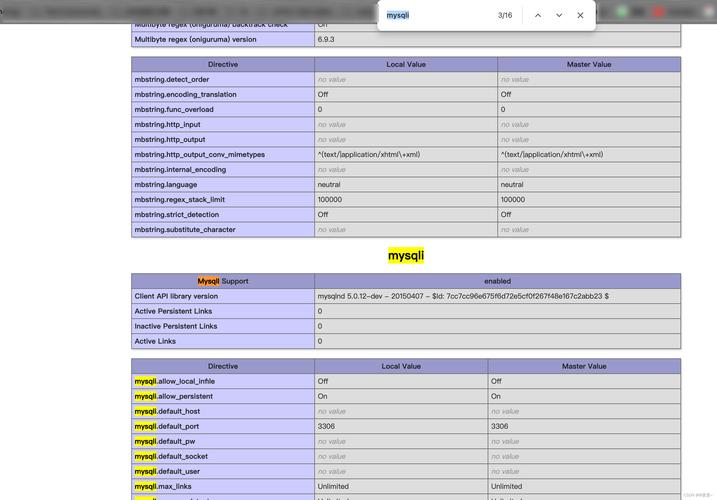This screenshot has height=500, width=717.
Task: Select the Client API library version label
Action: 176,296
